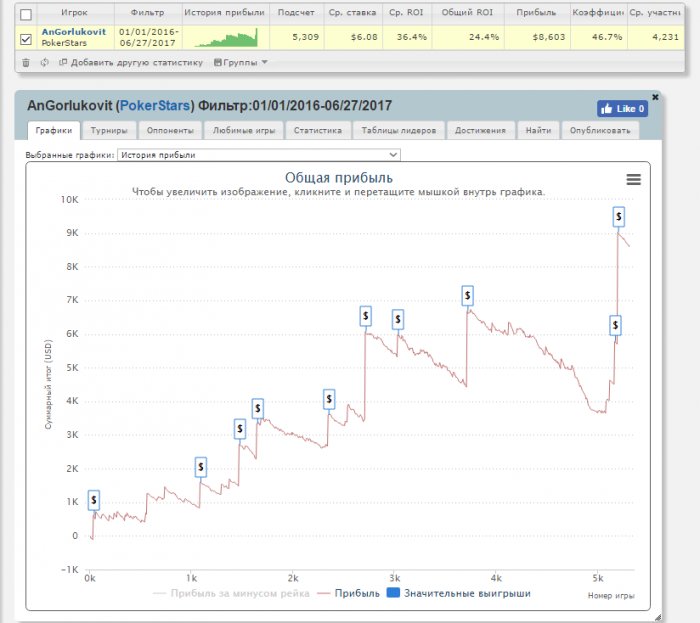Click the trash delete icon under the table
The width and height of the screenshot is (700, 623).
(x=26, y=62)
